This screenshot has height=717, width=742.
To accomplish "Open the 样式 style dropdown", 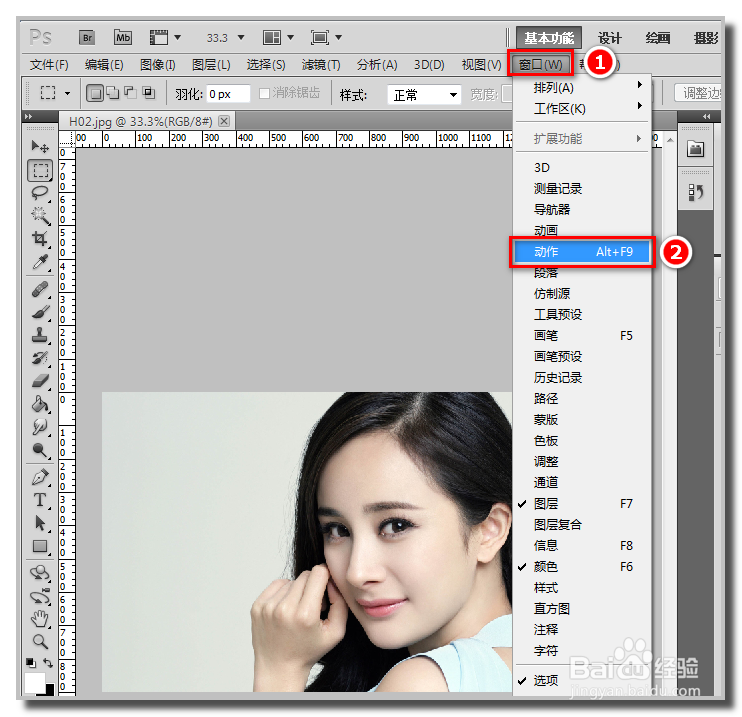I will coord(424,95).
